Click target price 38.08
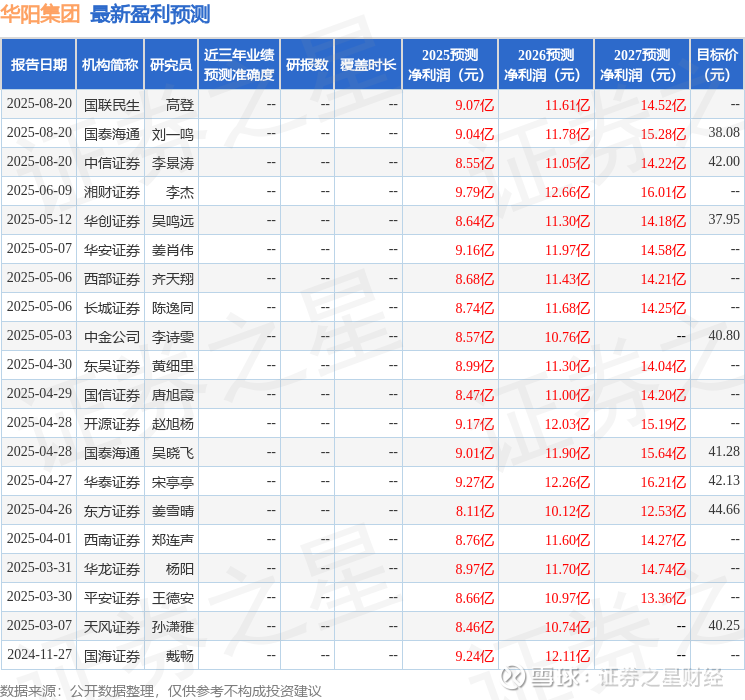745x700 pixels. 724,133
